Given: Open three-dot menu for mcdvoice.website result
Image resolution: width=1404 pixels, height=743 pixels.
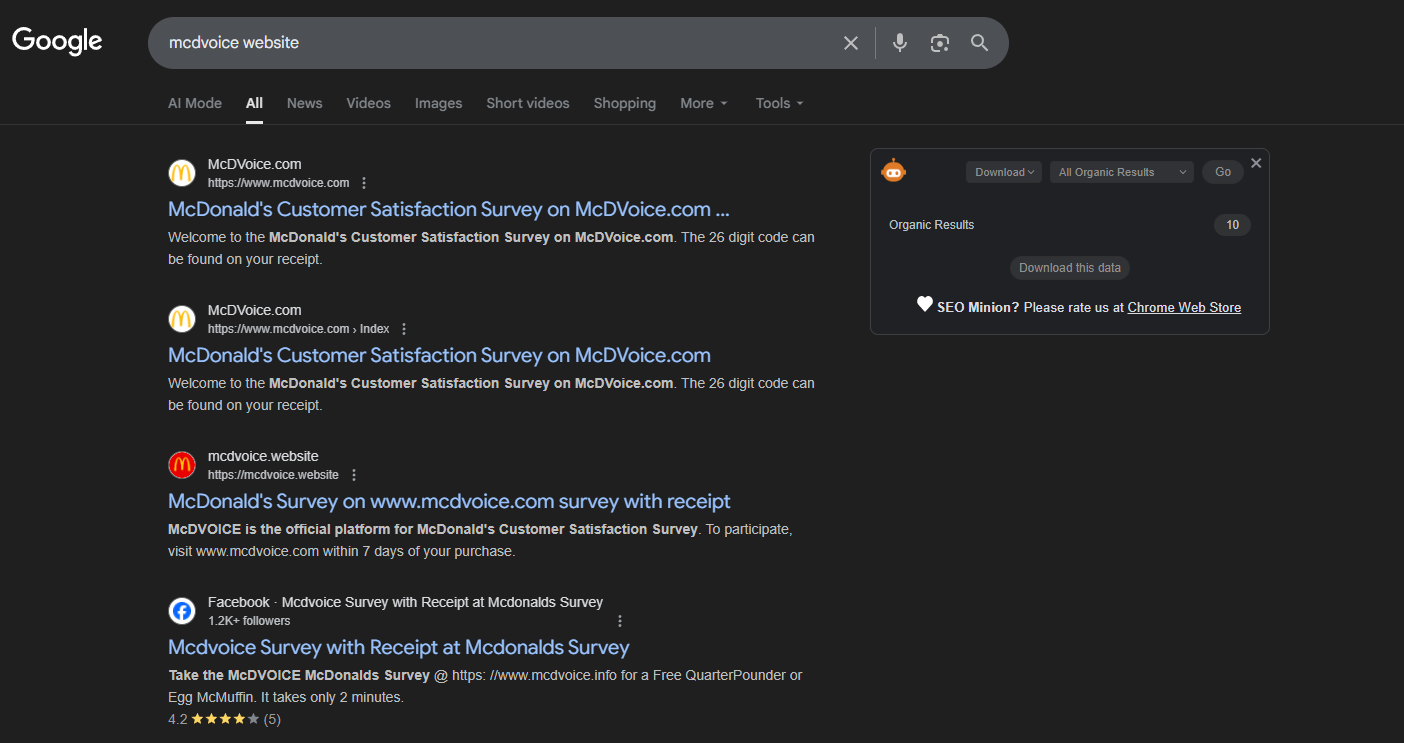Looking at the screenshot, I should coord(354,475).
